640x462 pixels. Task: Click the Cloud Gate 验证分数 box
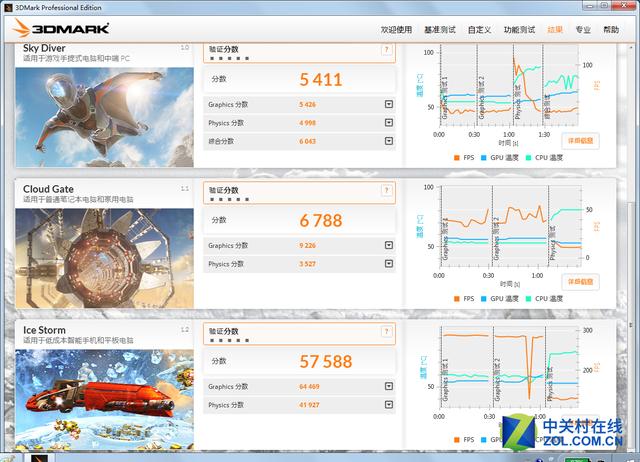[299, 193]
